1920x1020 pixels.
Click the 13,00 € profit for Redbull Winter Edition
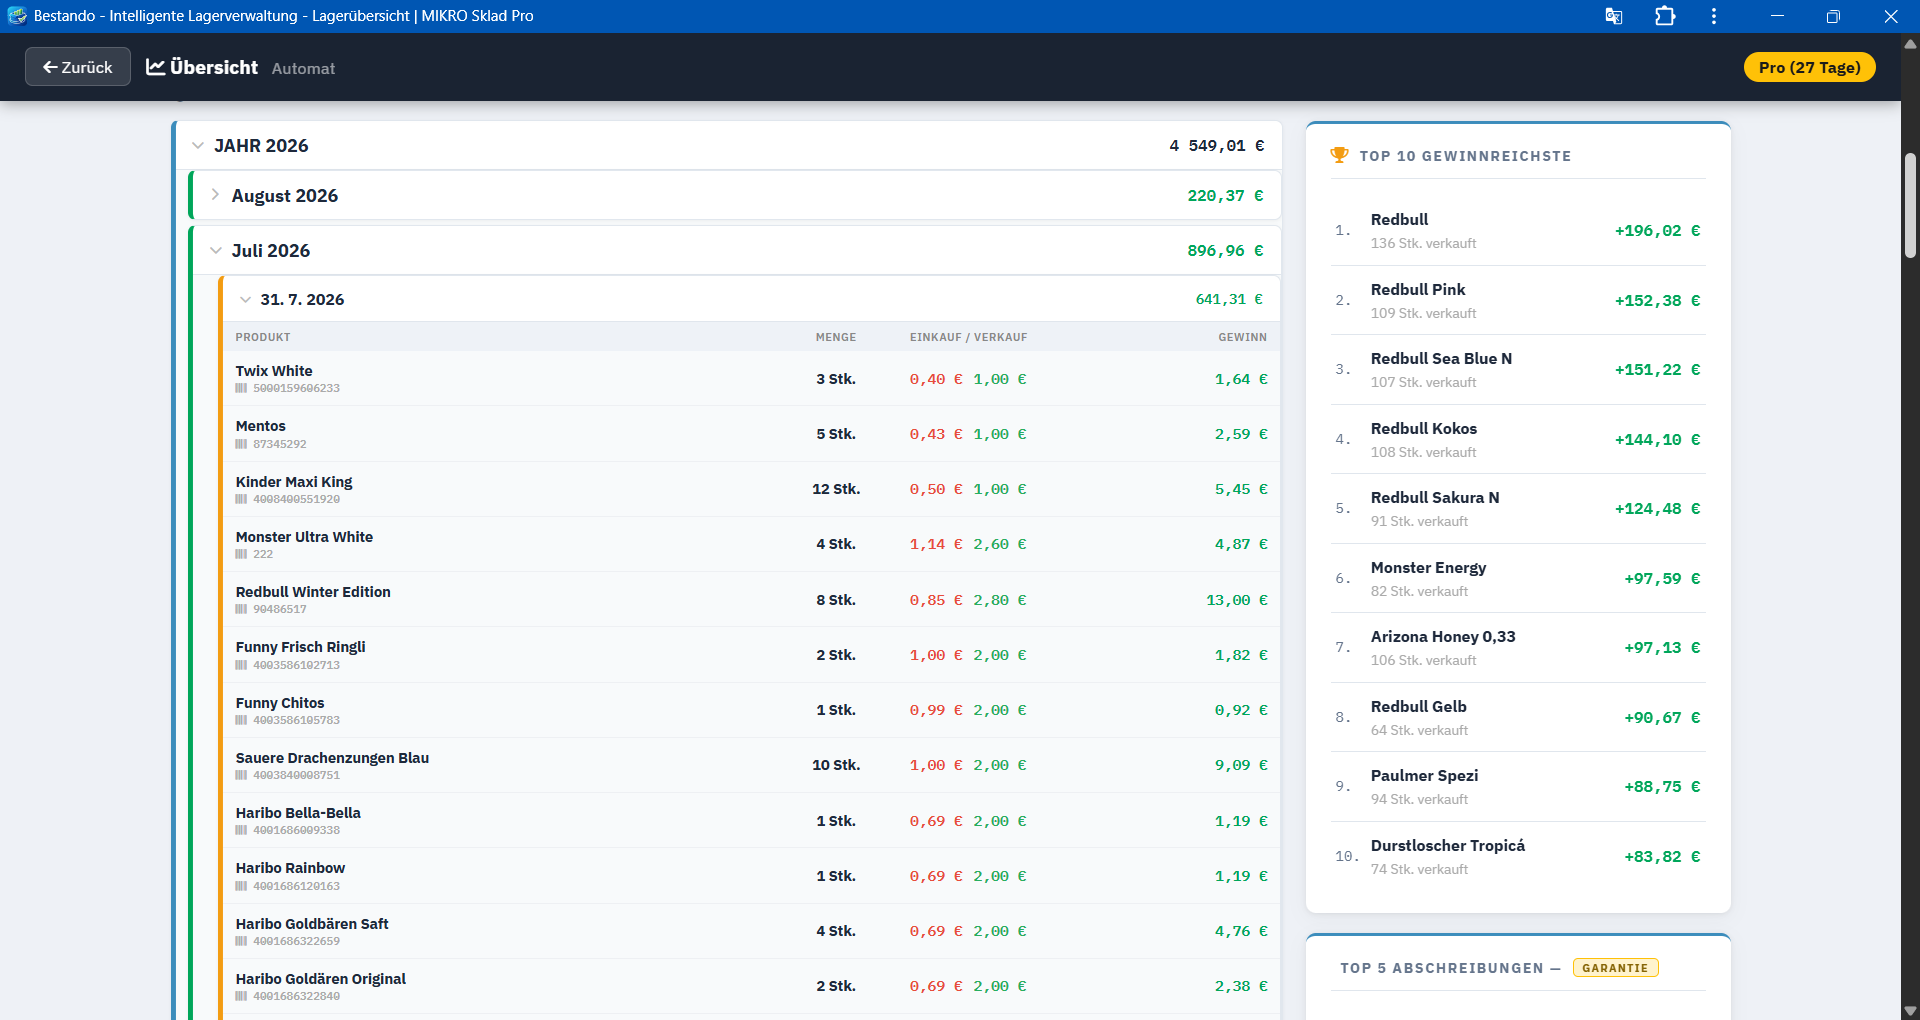click(x=1237, y=600)
